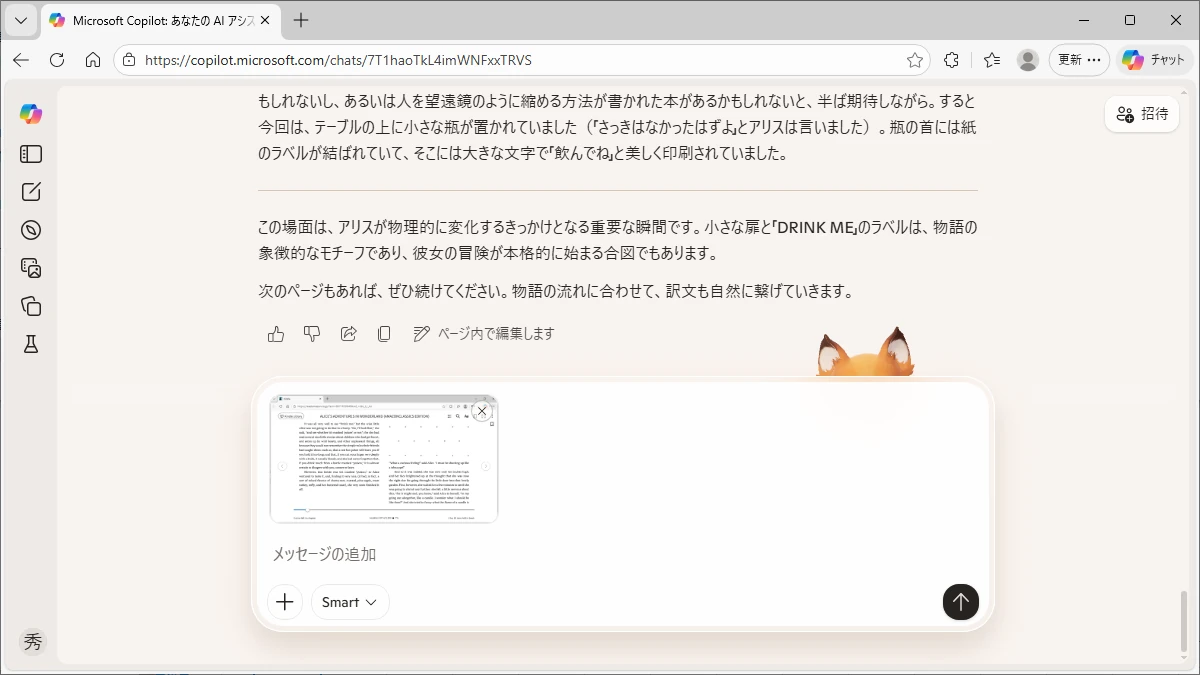Open the image gallery icon in the sidebar

(31, 268)
